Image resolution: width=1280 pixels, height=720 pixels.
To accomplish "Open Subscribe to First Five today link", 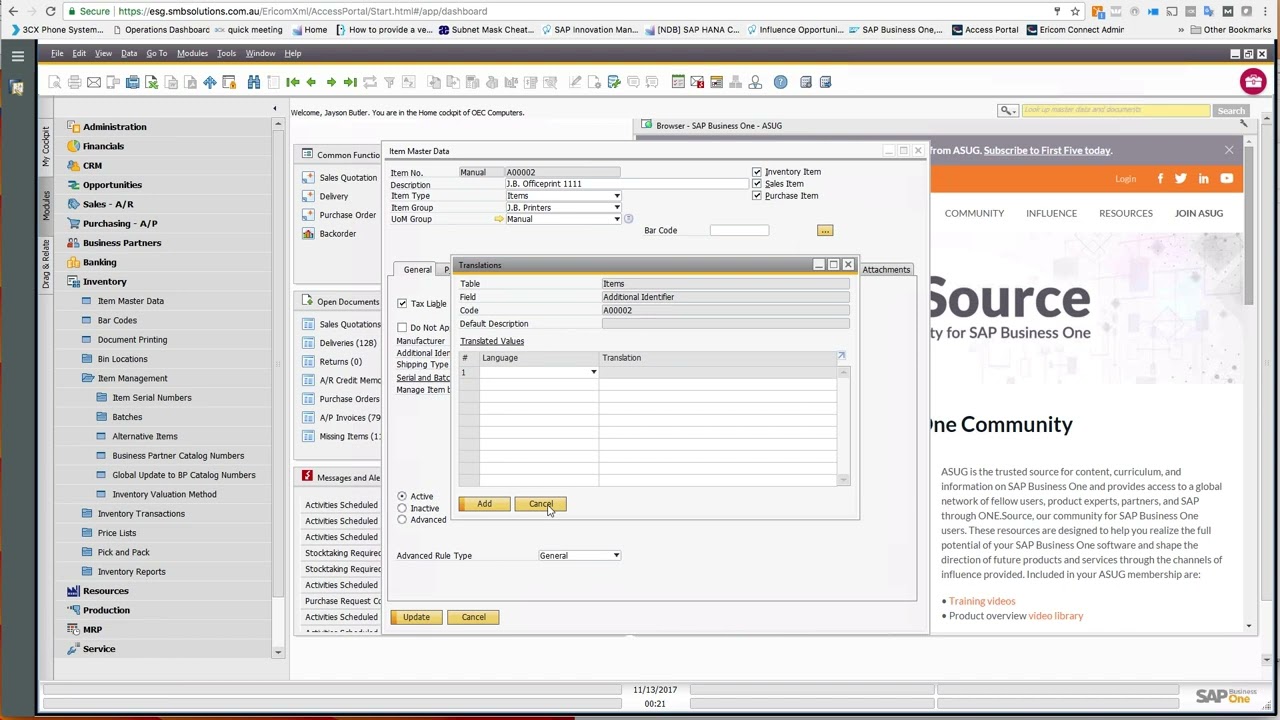I will tap(1047, 150).
